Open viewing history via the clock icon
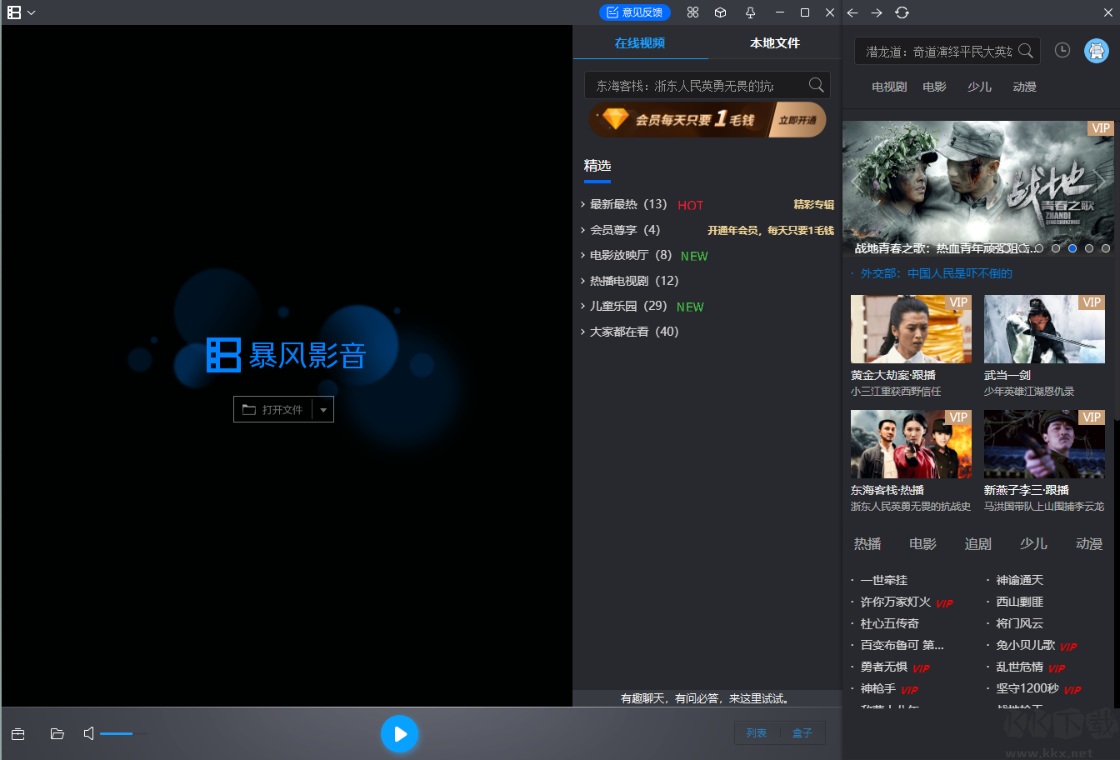This screenshot has width=1120, height=760. coord(1062,50)
